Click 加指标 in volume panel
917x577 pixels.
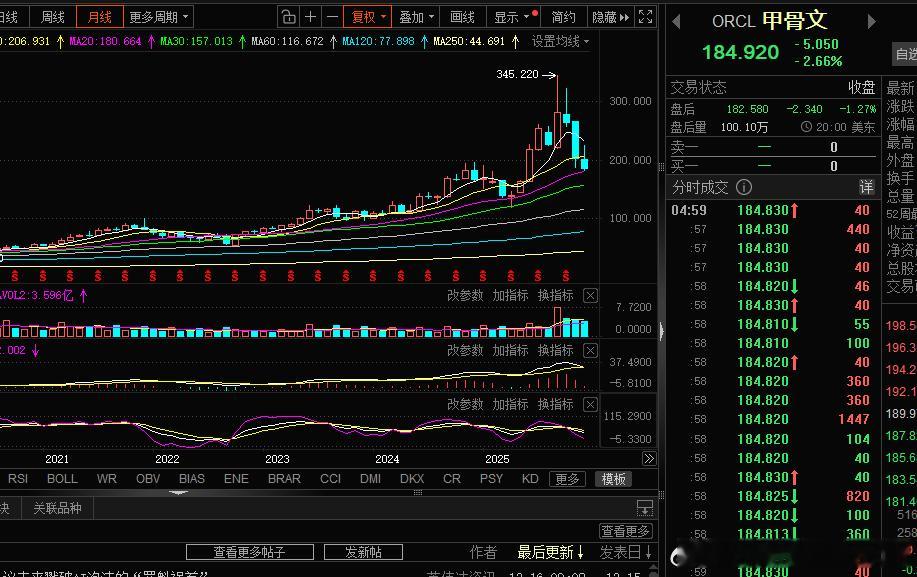510,295
